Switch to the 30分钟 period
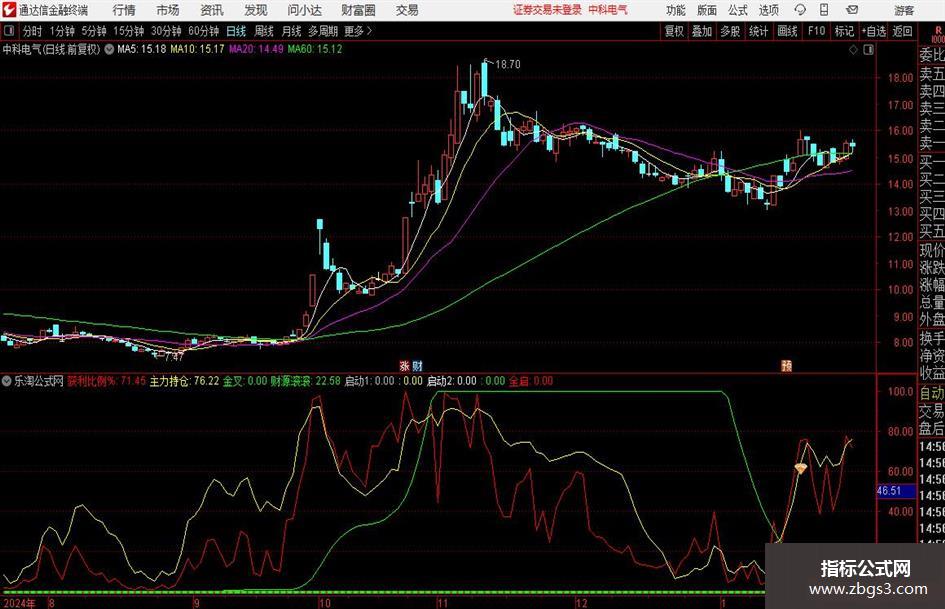Image resolution: width=945 pixels, height=609 pixels. point(166,31)
